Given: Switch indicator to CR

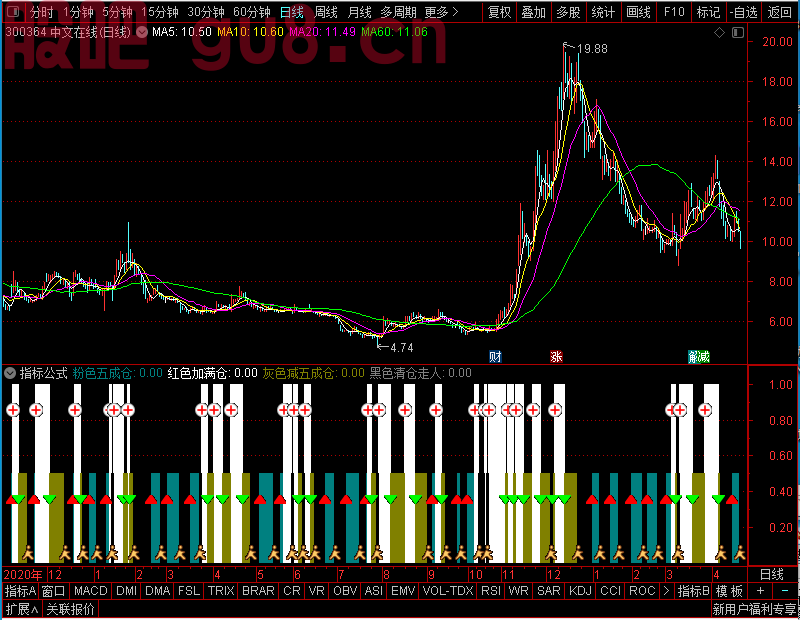Looking at the screenshot, I should pyautogui.click(x=292, y=591).
